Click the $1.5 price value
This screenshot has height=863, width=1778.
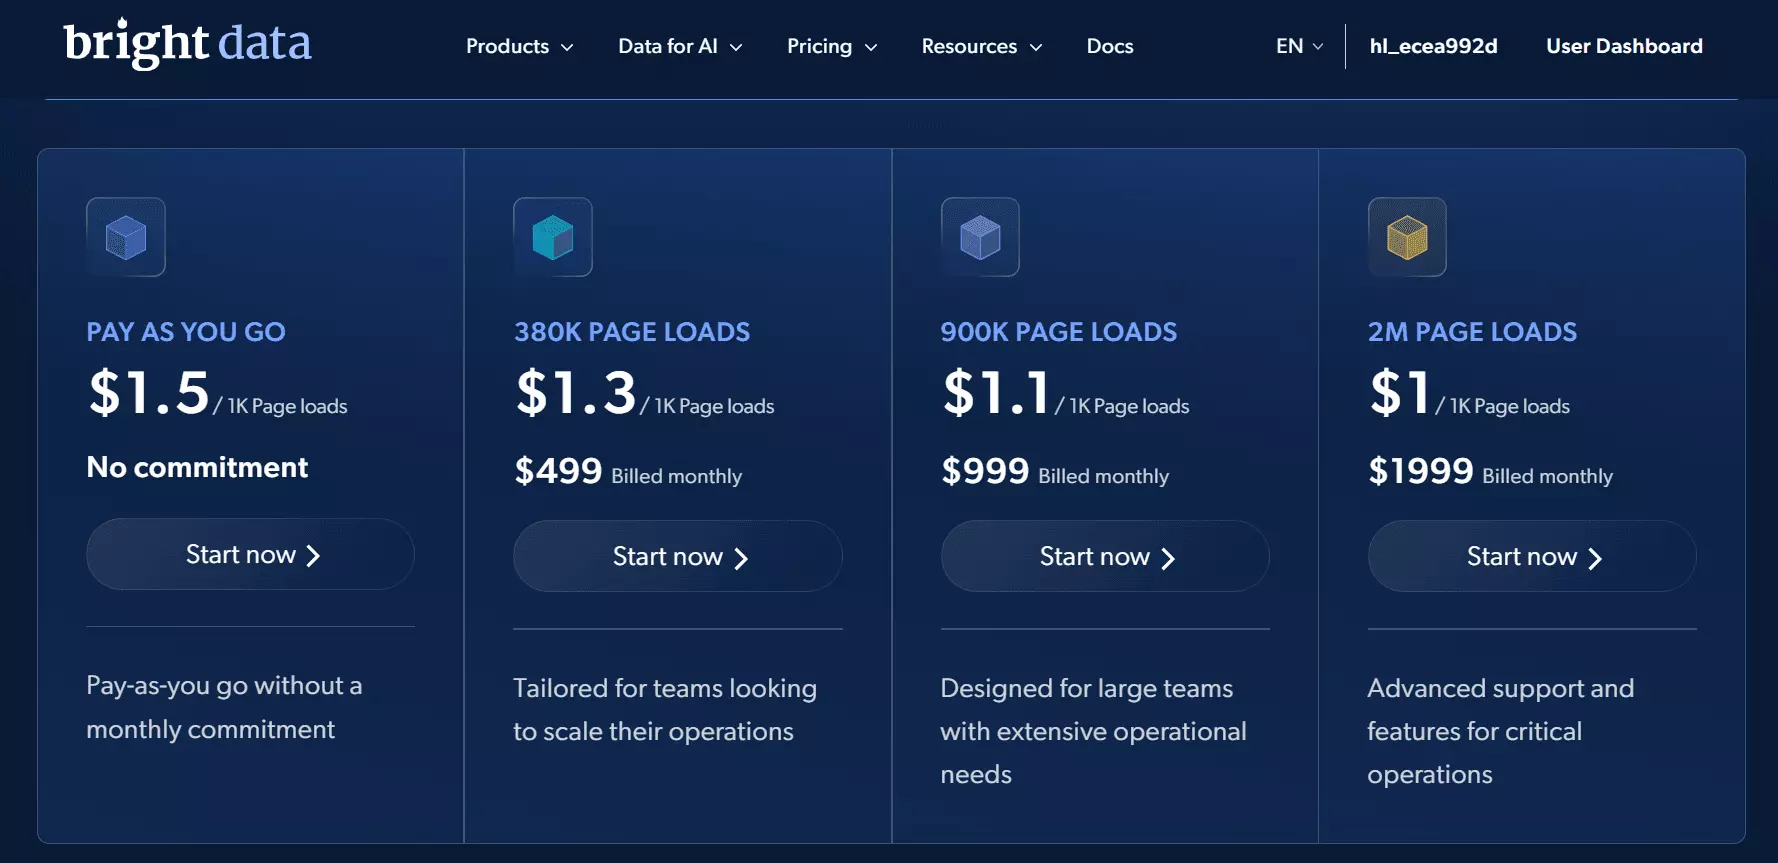[x=149, y=392]
